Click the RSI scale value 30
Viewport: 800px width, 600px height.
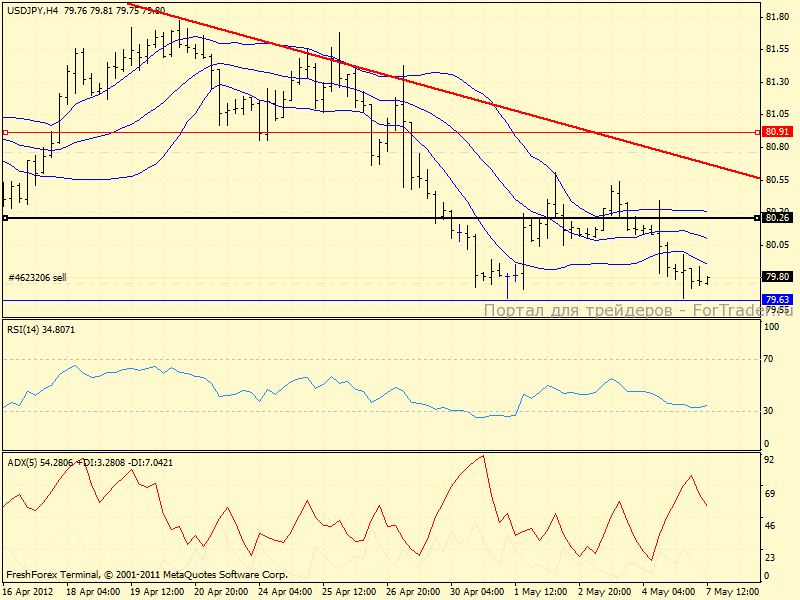click(x=768, y=411)
